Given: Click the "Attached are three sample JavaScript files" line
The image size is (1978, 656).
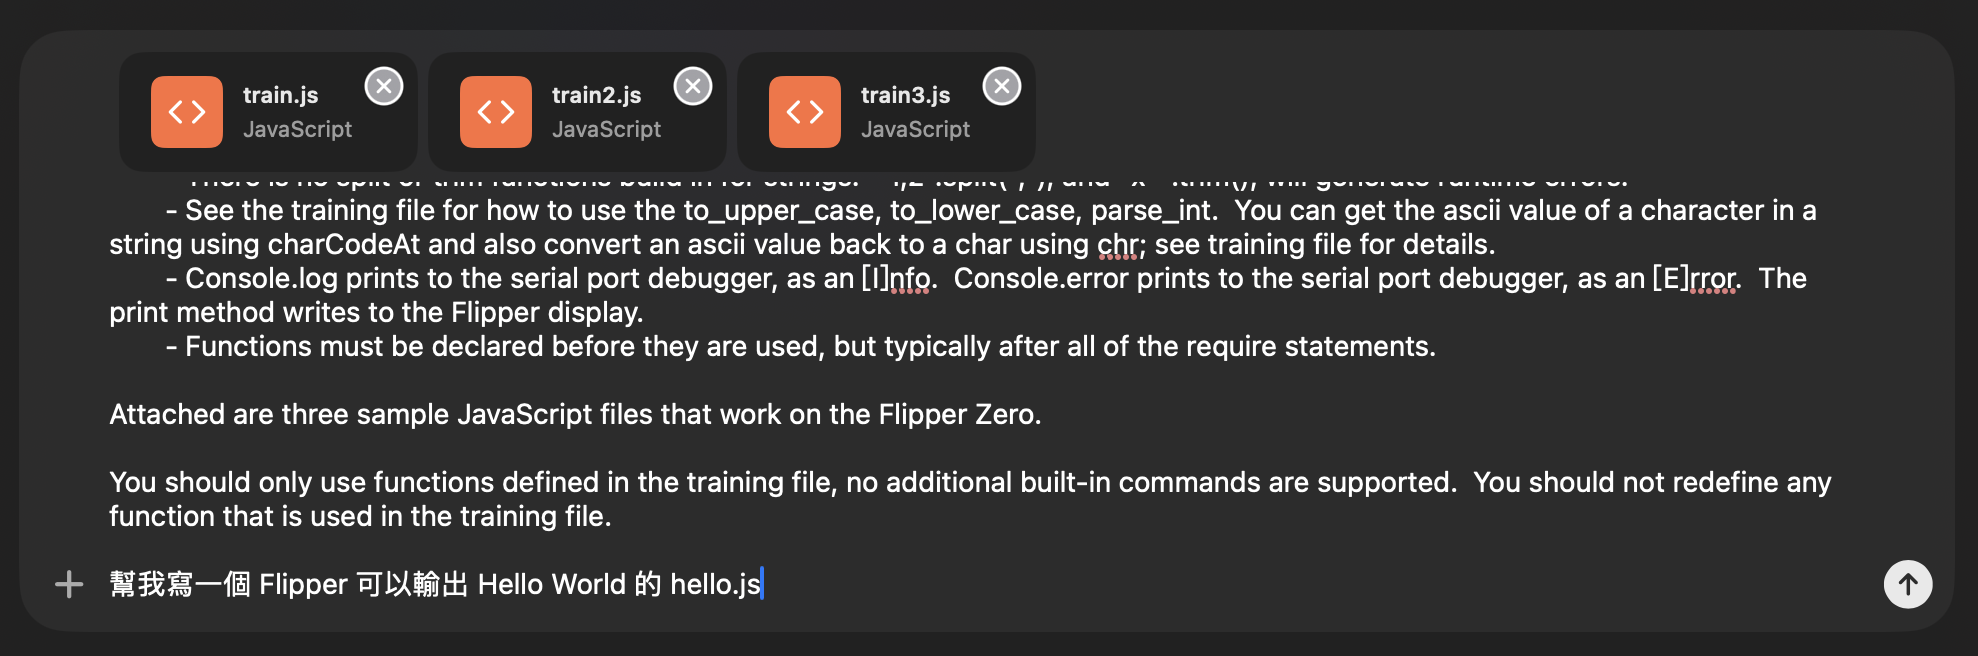Looking at the screenshot, I should click(x=575, y=414).
